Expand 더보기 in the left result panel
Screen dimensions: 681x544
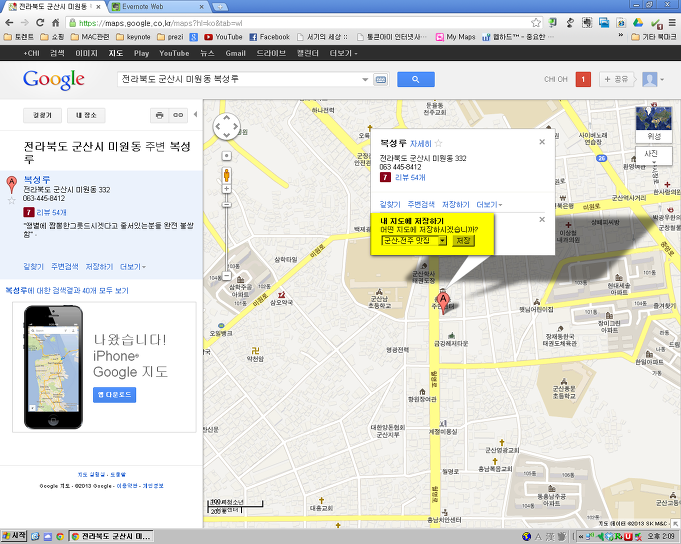133,267
